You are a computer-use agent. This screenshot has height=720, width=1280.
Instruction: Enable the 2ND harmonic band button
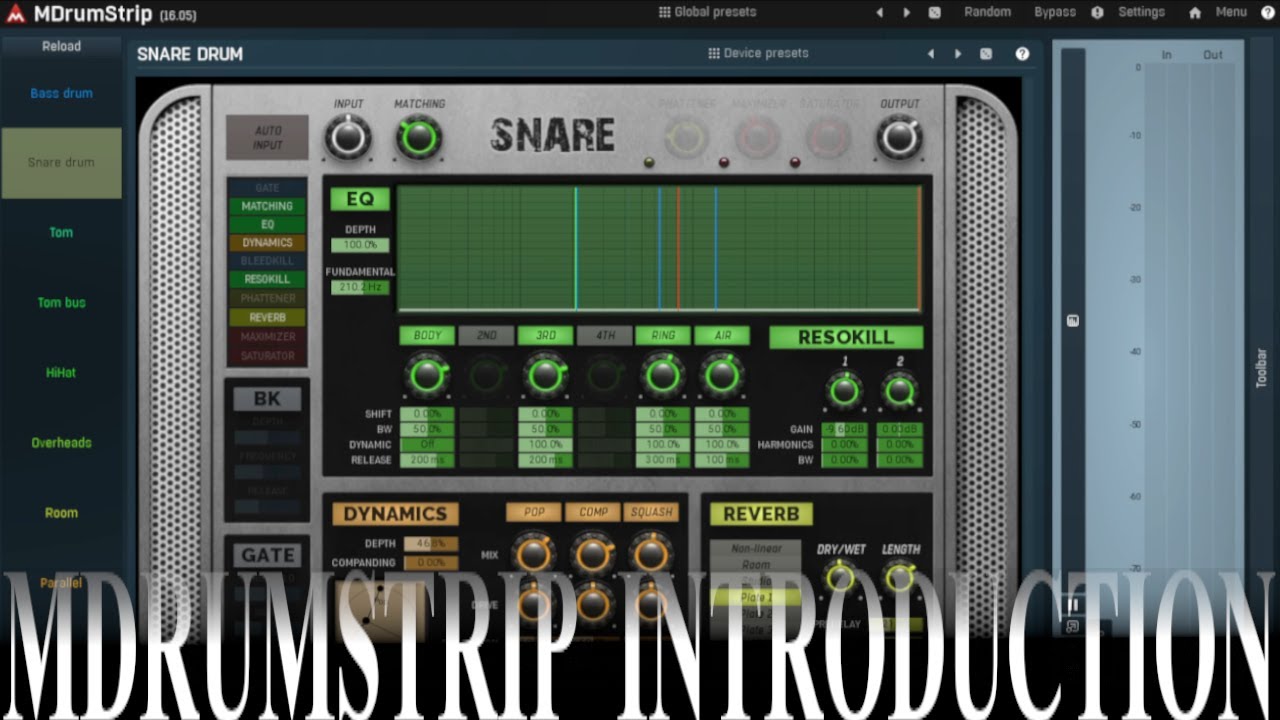[486, 336]
